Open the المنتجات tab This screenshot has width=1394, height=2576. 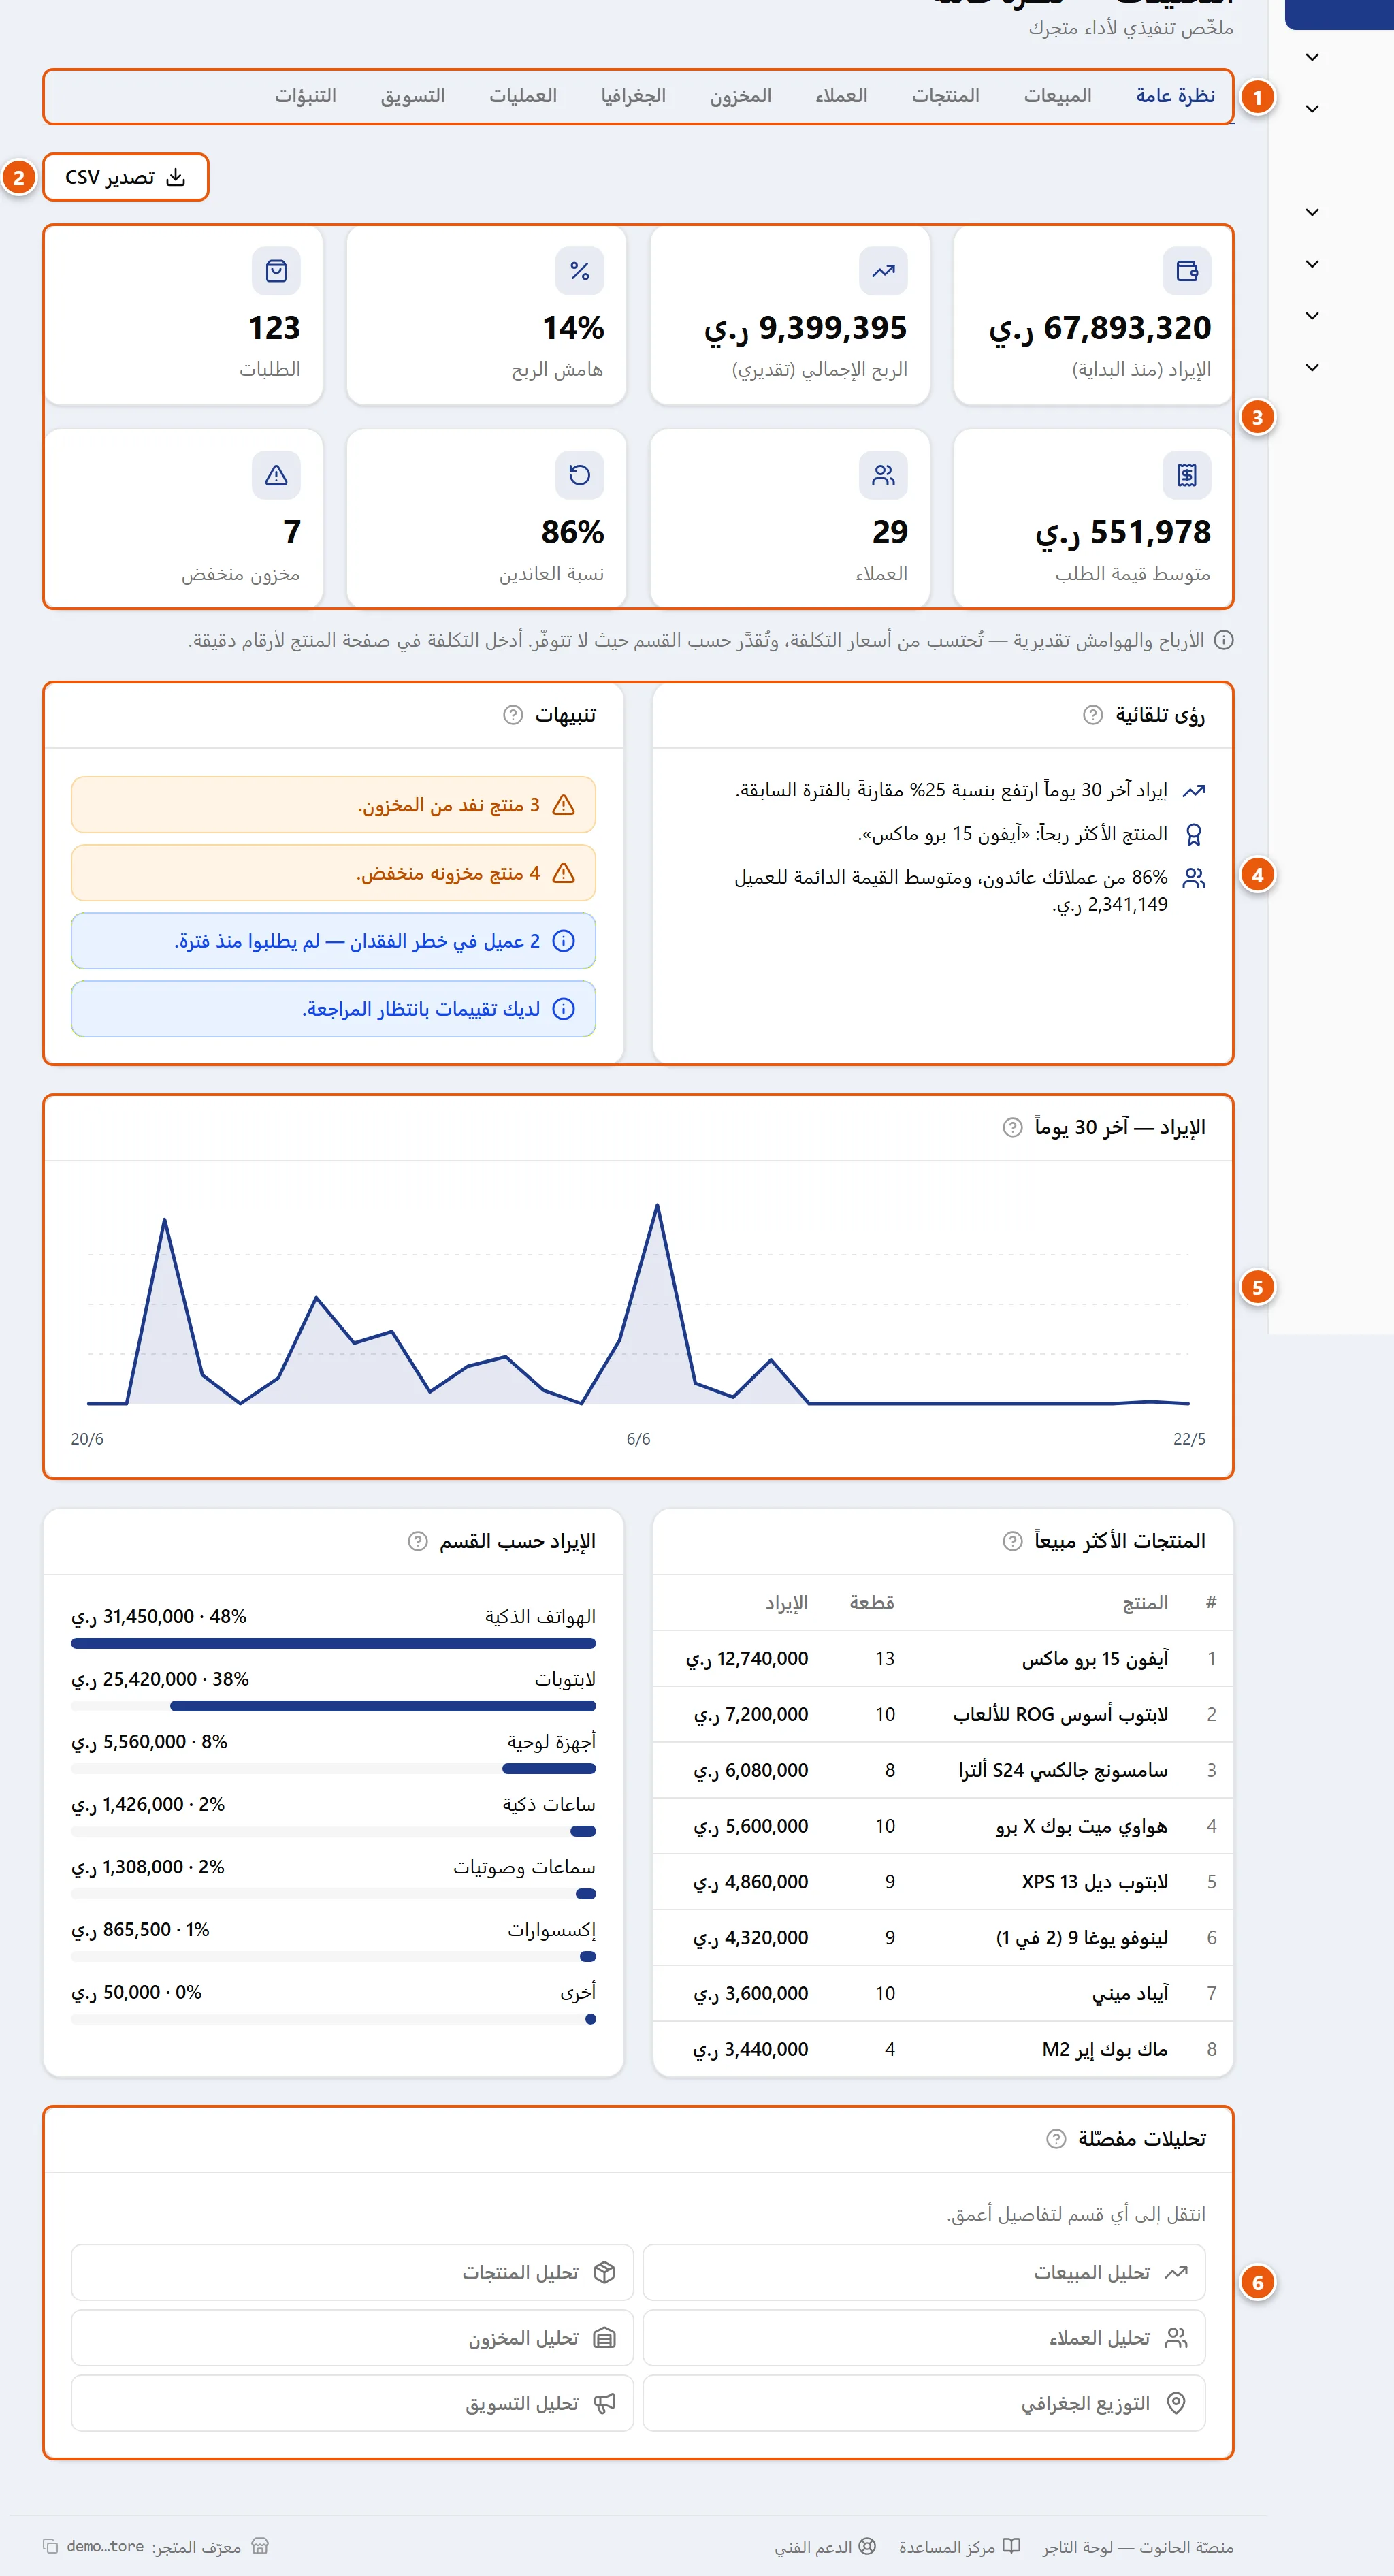(945, 96)
